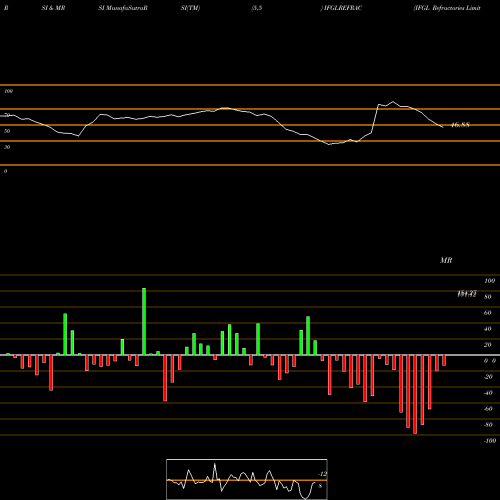Click the MR axis label 60

488,313
